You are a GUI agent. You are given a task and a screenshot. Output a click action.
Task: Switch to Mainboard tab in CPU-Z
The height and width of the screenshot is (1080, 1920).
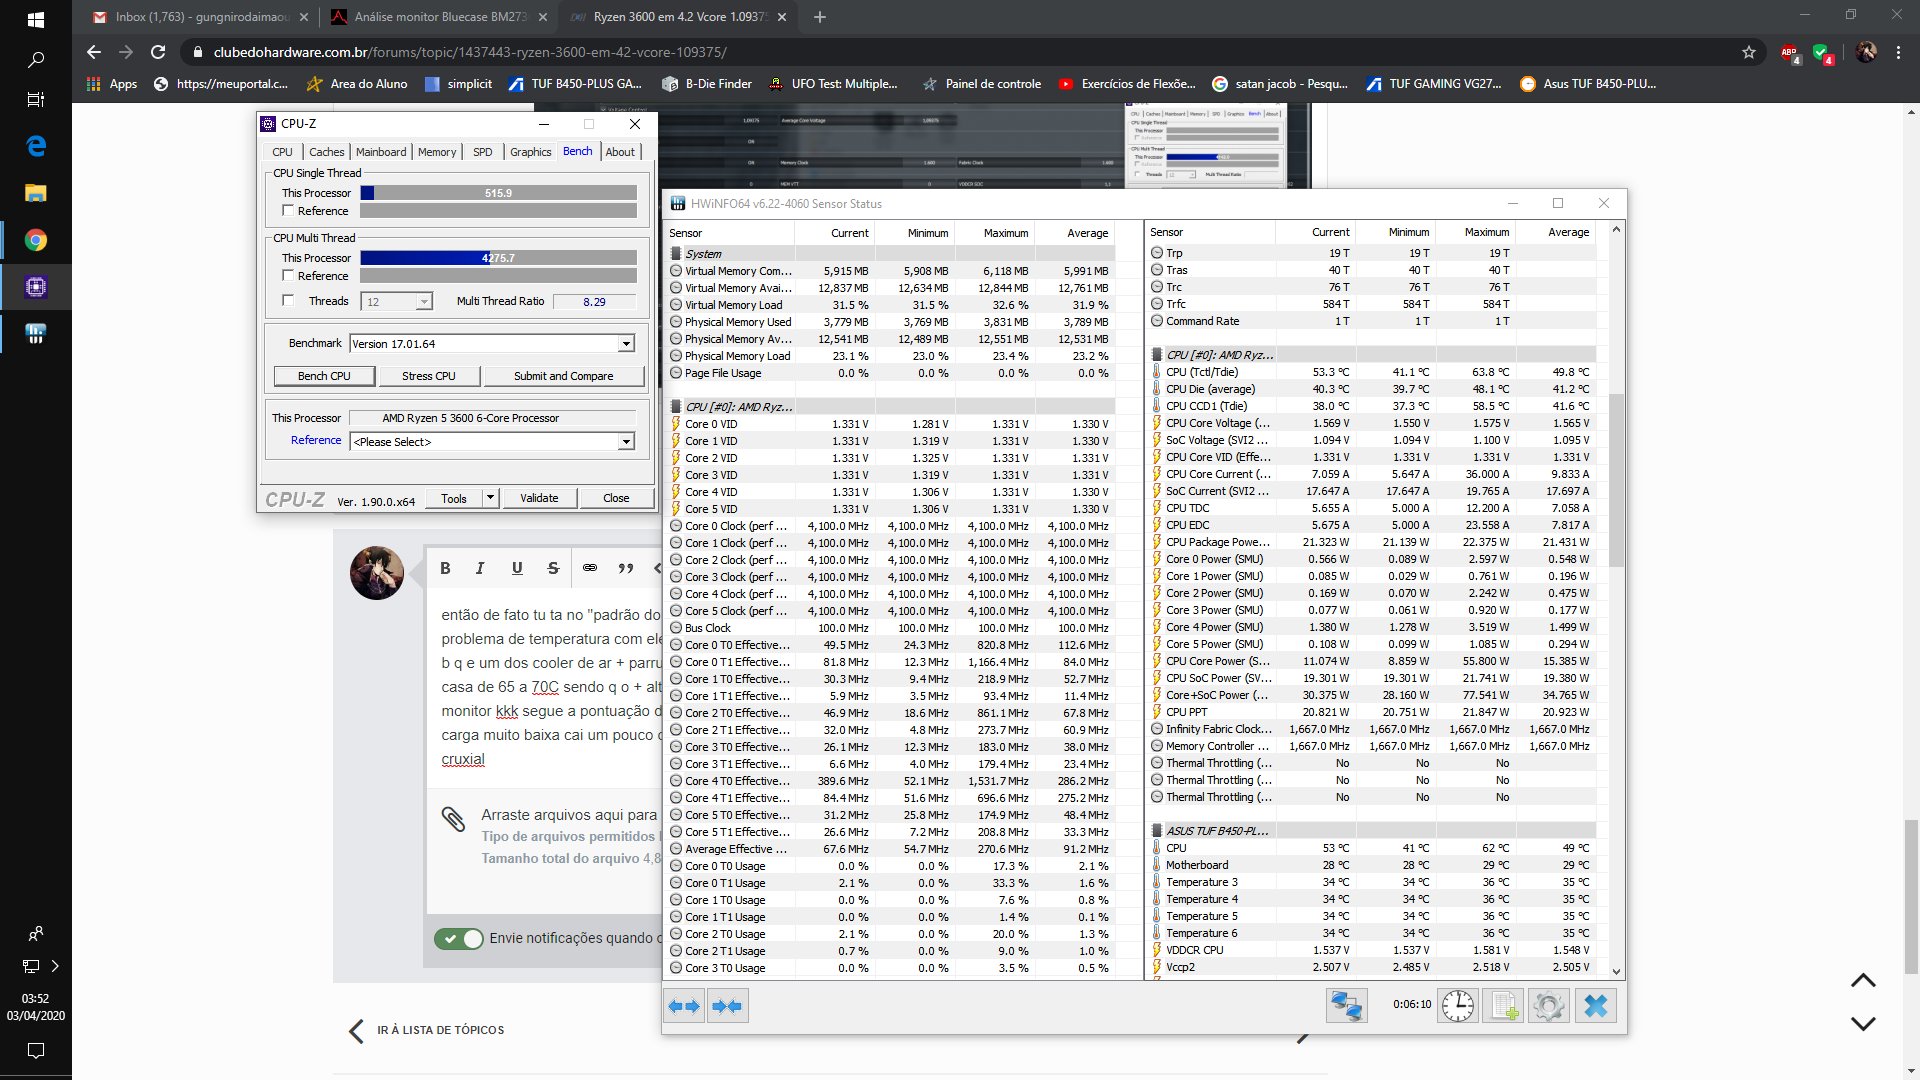click(x=381, y=152)
